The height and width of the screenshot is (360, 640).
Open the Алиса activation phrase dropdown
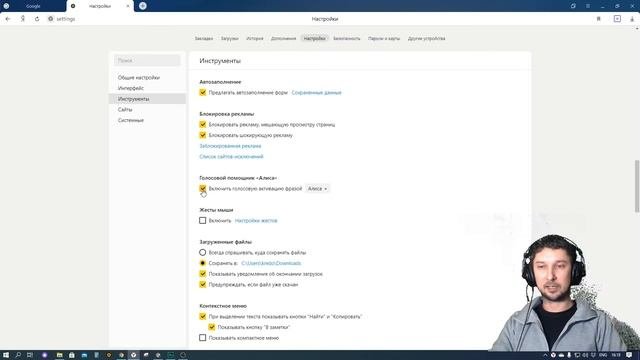pos(317,189)
